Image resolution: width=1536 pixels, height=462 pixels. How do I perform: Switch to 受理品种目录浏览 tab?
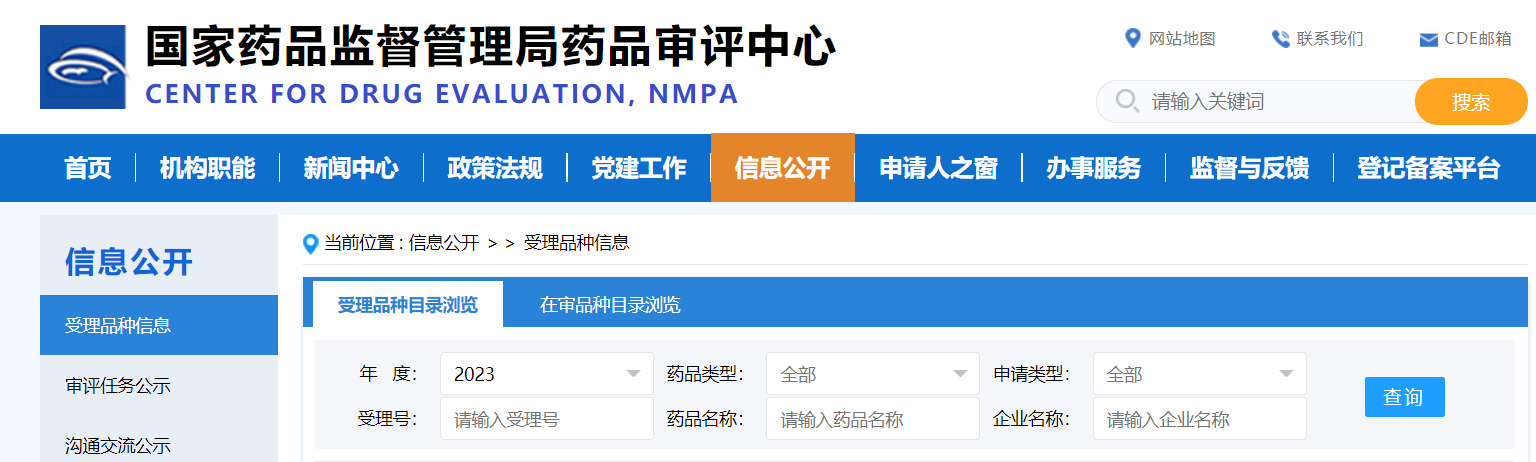pyautogui.click(x=407, y=304)
